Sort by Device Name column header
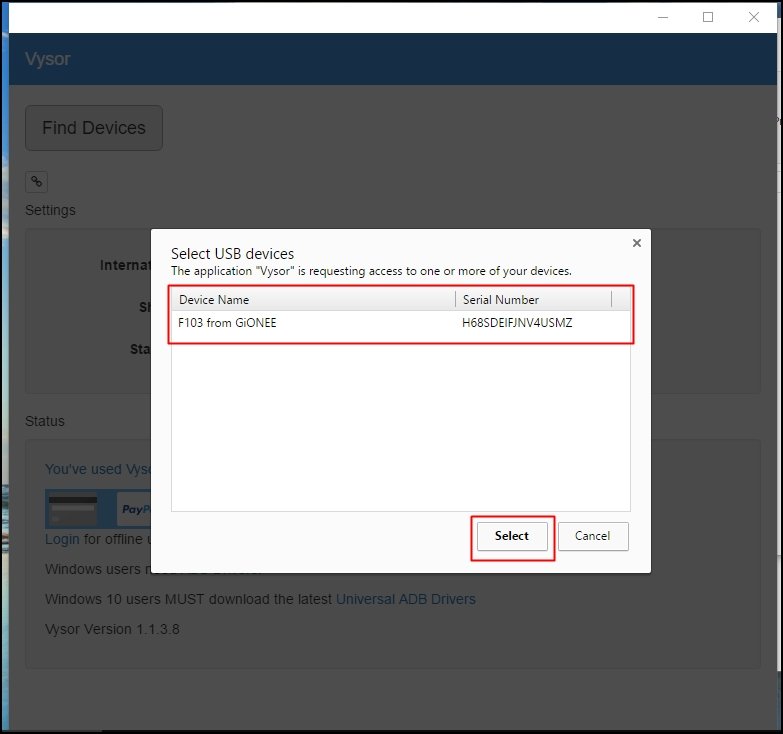This screenshot has height=734, width=783. tap(313, 300)
